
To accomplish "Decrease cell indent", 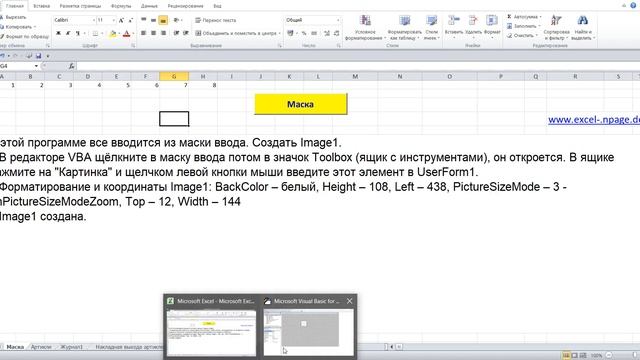I will [176, 33].
